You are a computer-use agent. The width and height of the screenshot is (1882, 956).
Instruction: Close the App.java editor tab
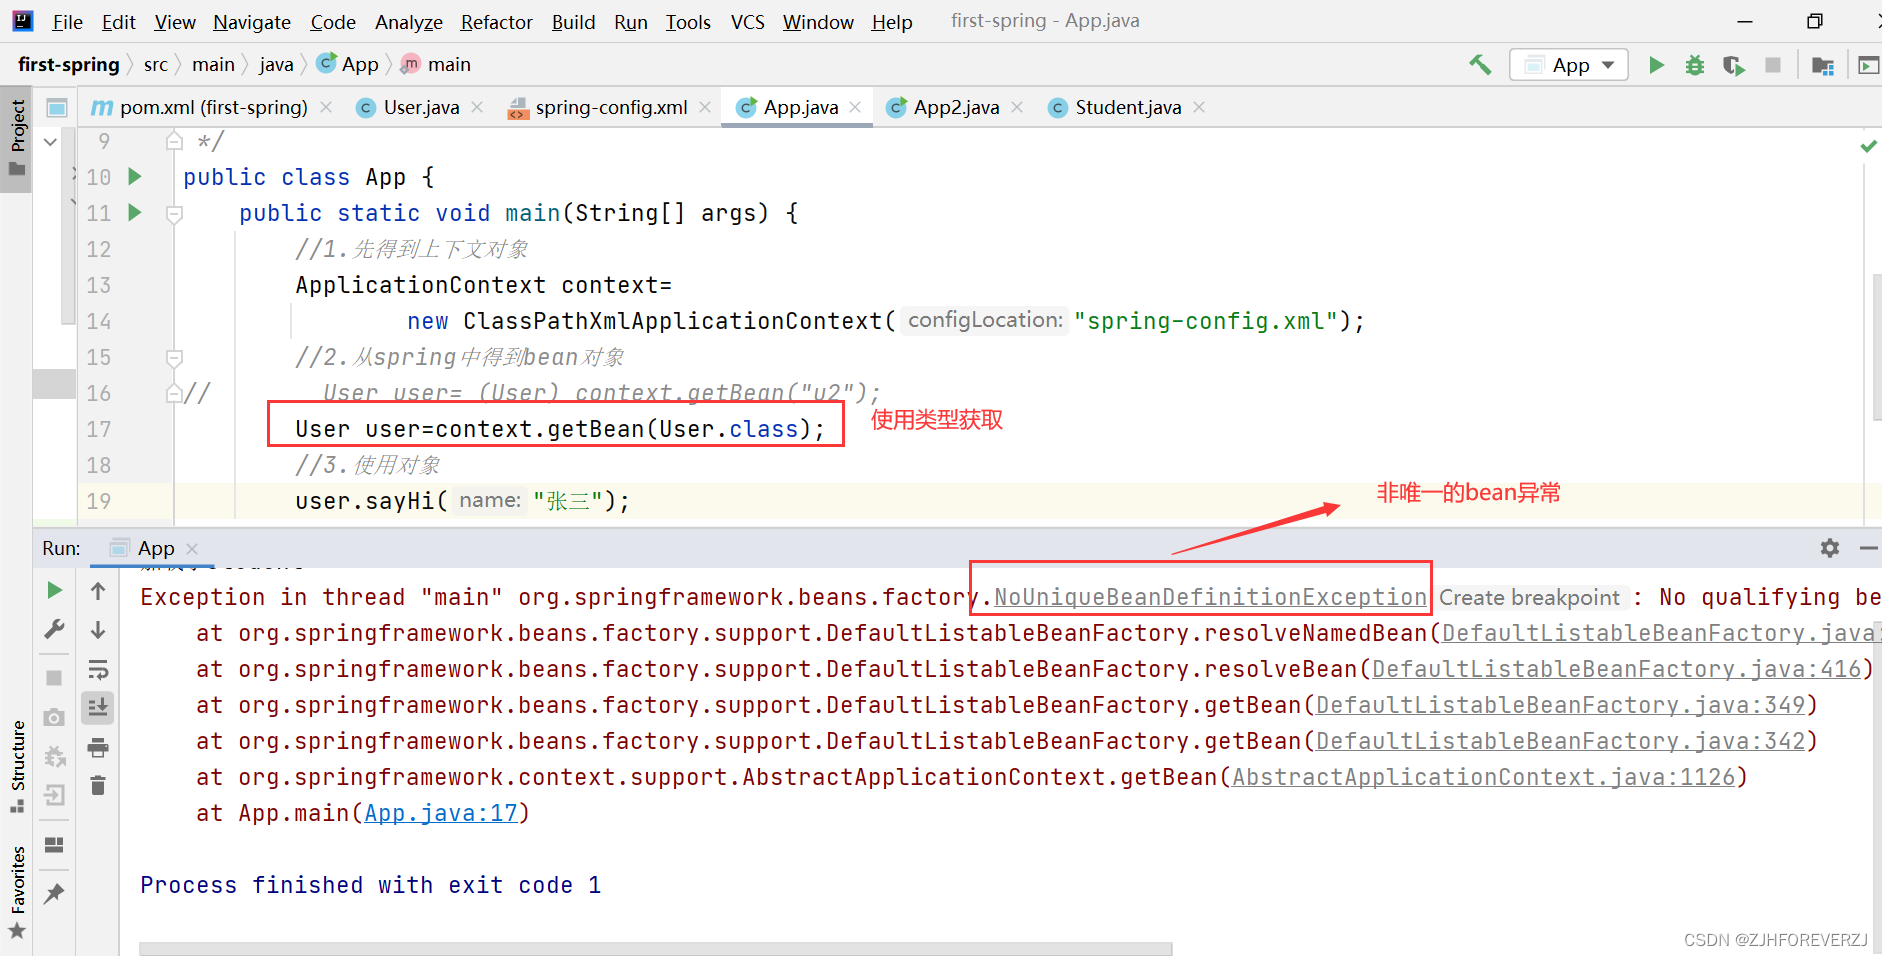(x=855, y=107)
